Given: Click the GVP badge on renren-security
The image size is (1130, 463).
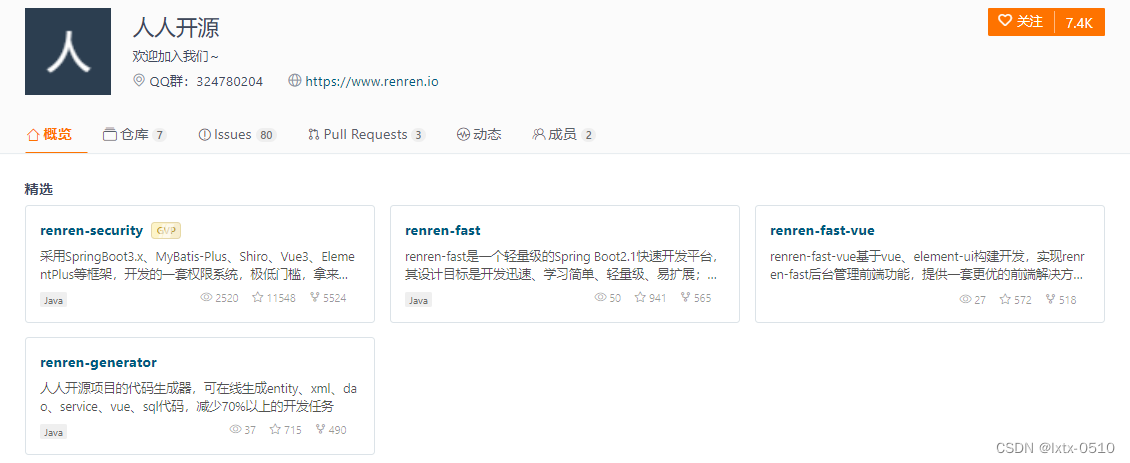Looking at the screenshot, I should click(x=165, y=231).
